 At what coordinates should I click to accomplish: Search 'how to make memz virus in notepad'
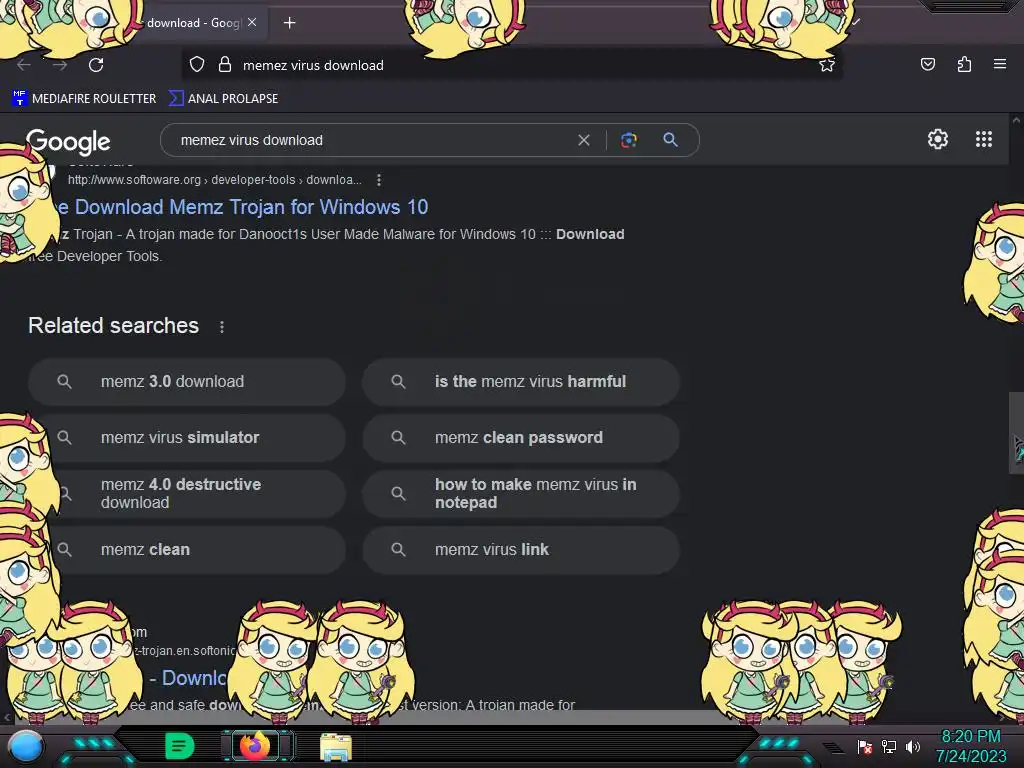coord(521,494)
